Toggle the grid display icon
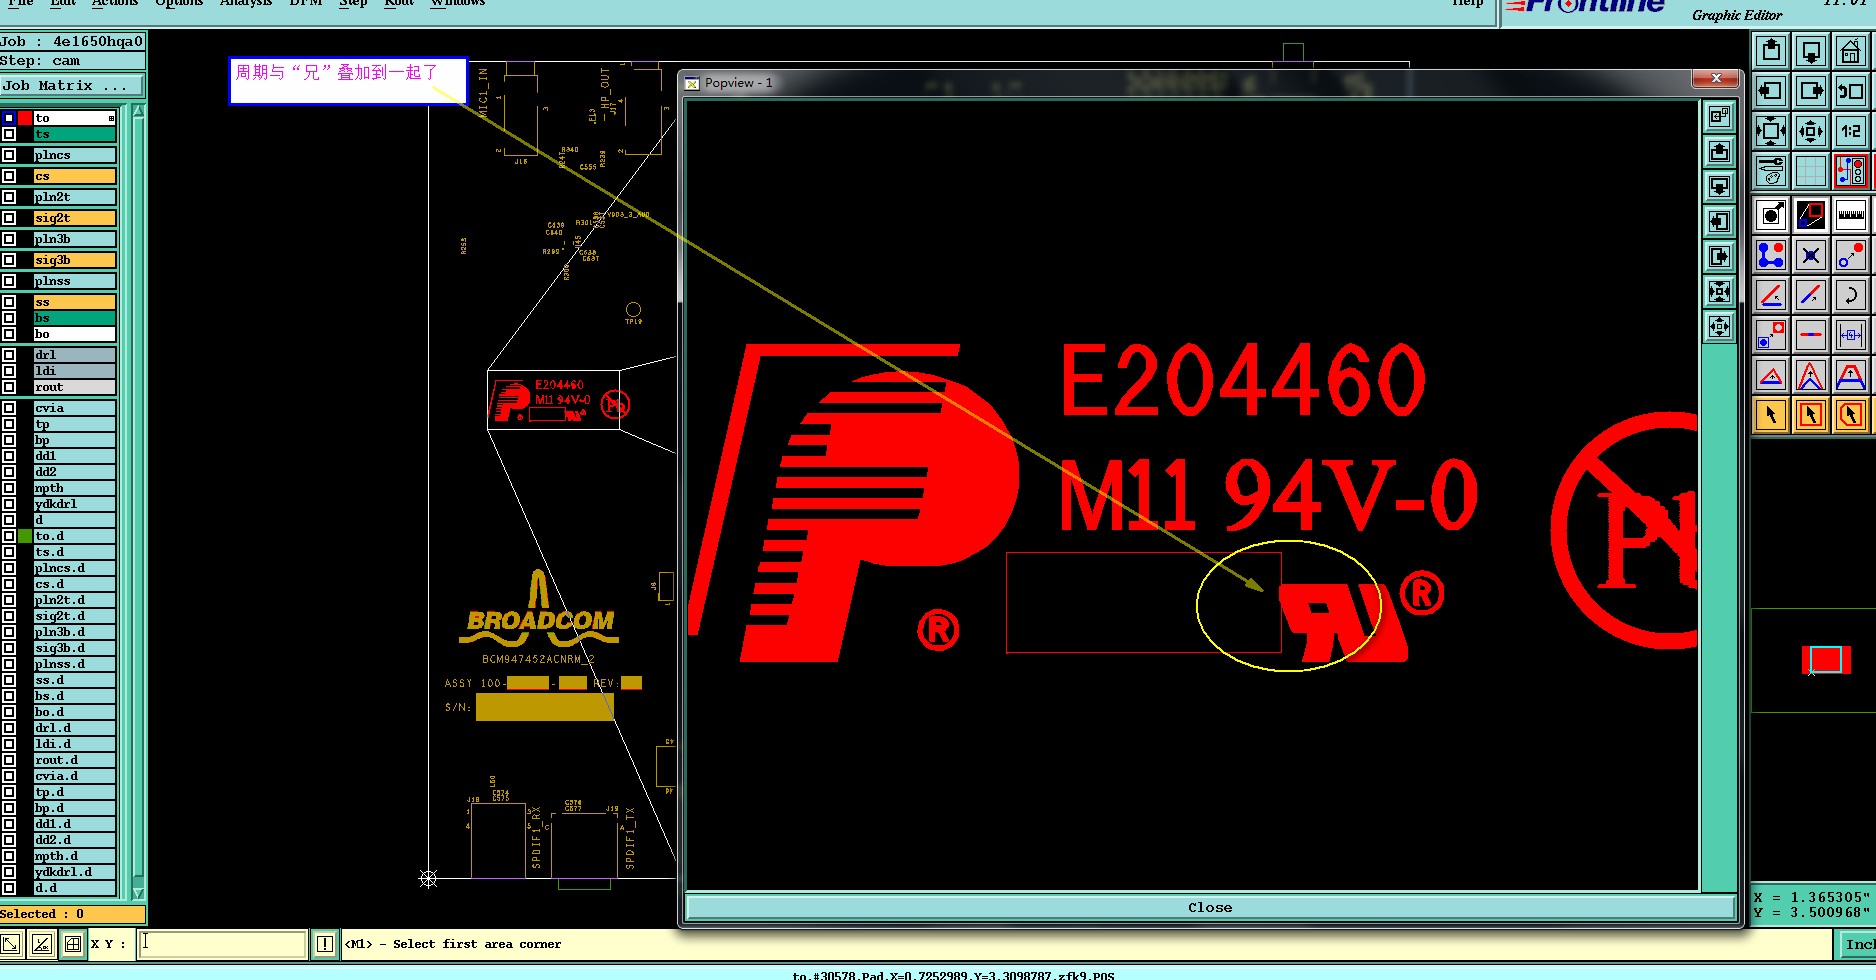This screenshot has height=980, width=1876. (x=1811, y=171)
